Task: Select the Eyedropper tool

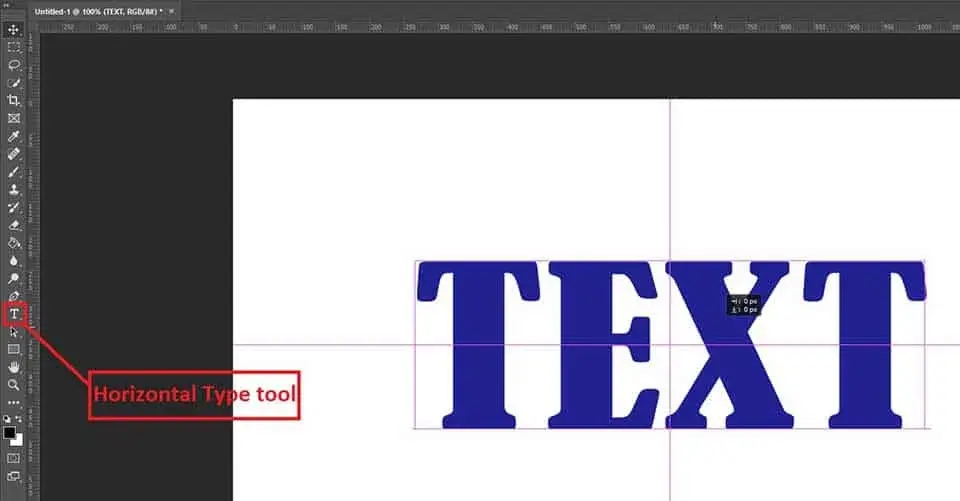Action: tap(13, 136)
